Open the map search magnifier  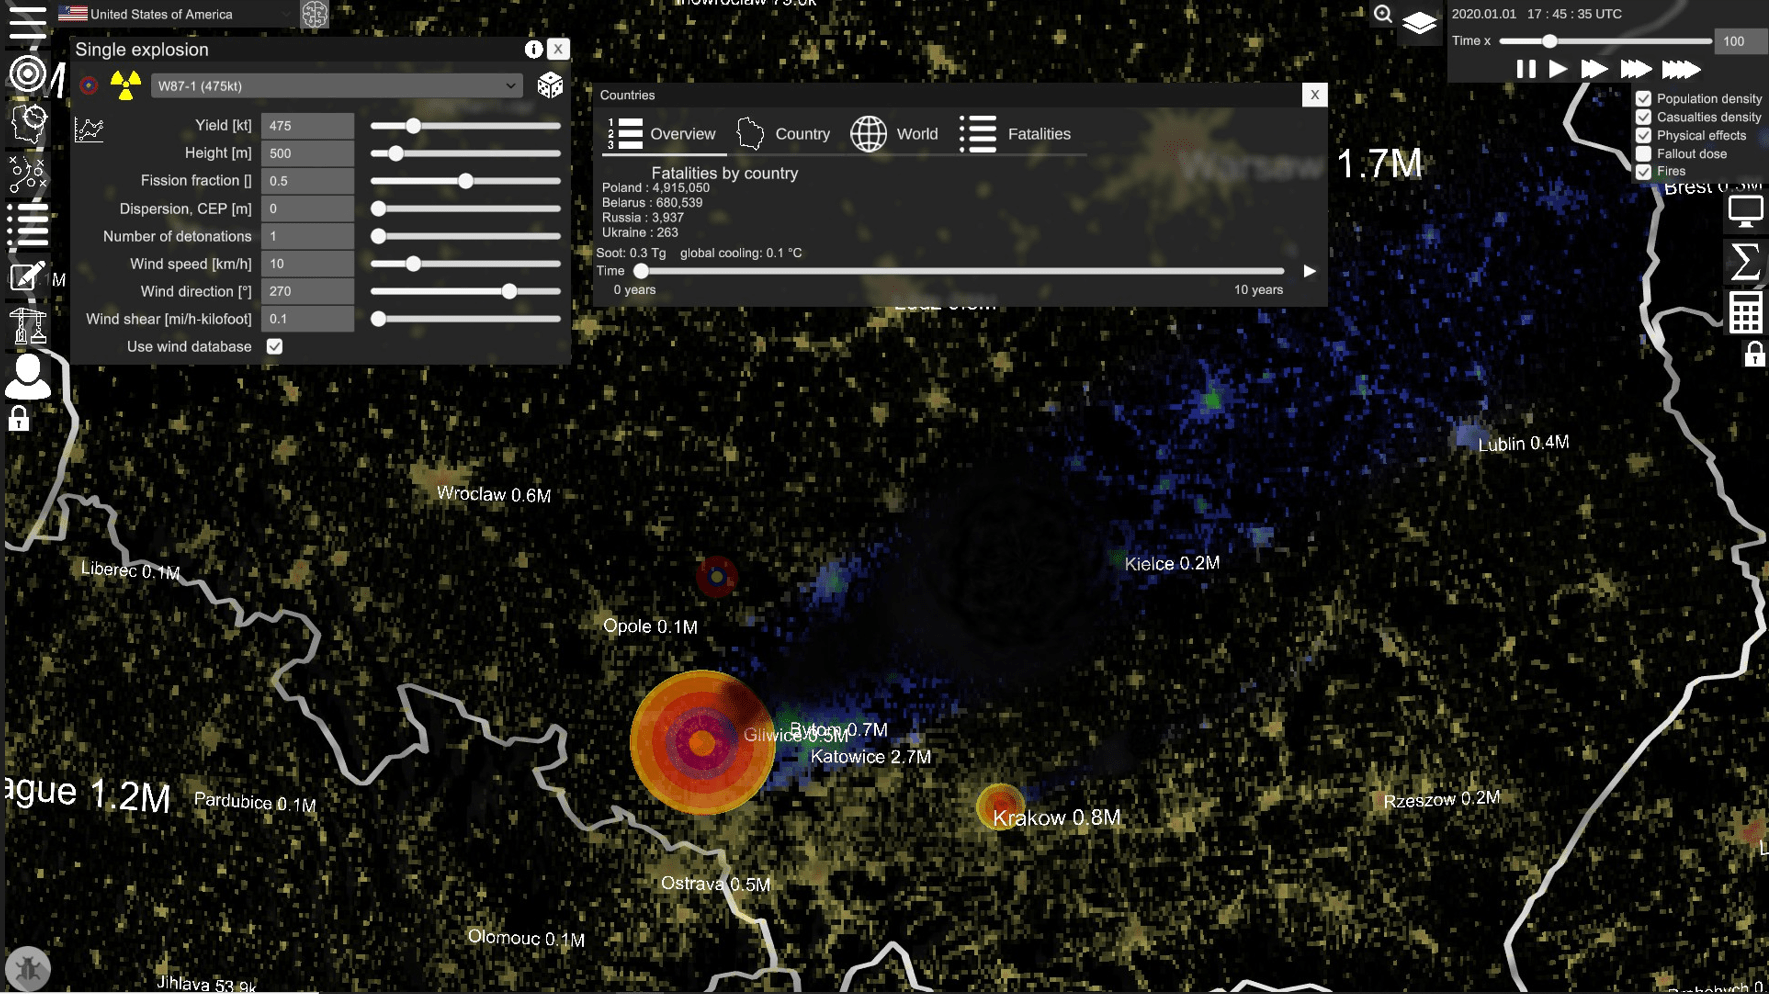1383,14
